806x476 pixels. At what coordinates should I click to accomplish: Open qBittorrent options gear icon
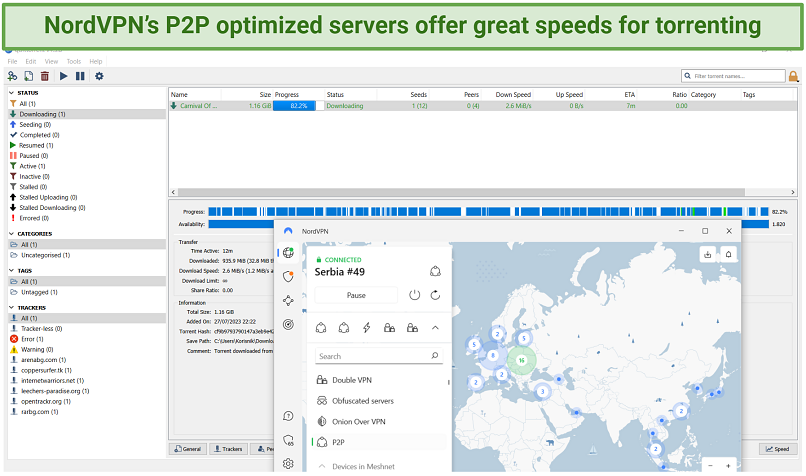[99, 76]
